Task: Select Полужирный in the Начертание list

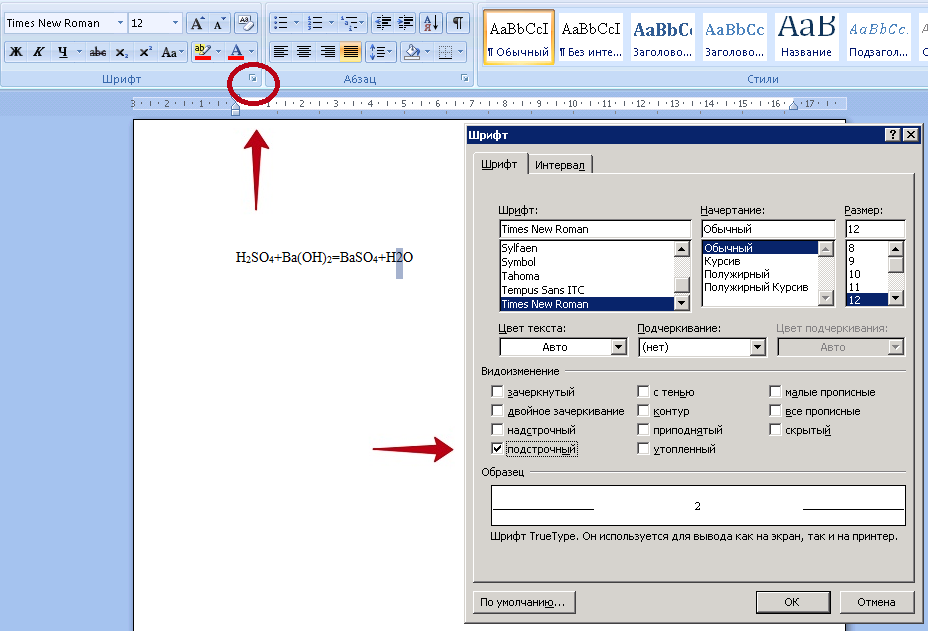Action: (x=737, y=274)
